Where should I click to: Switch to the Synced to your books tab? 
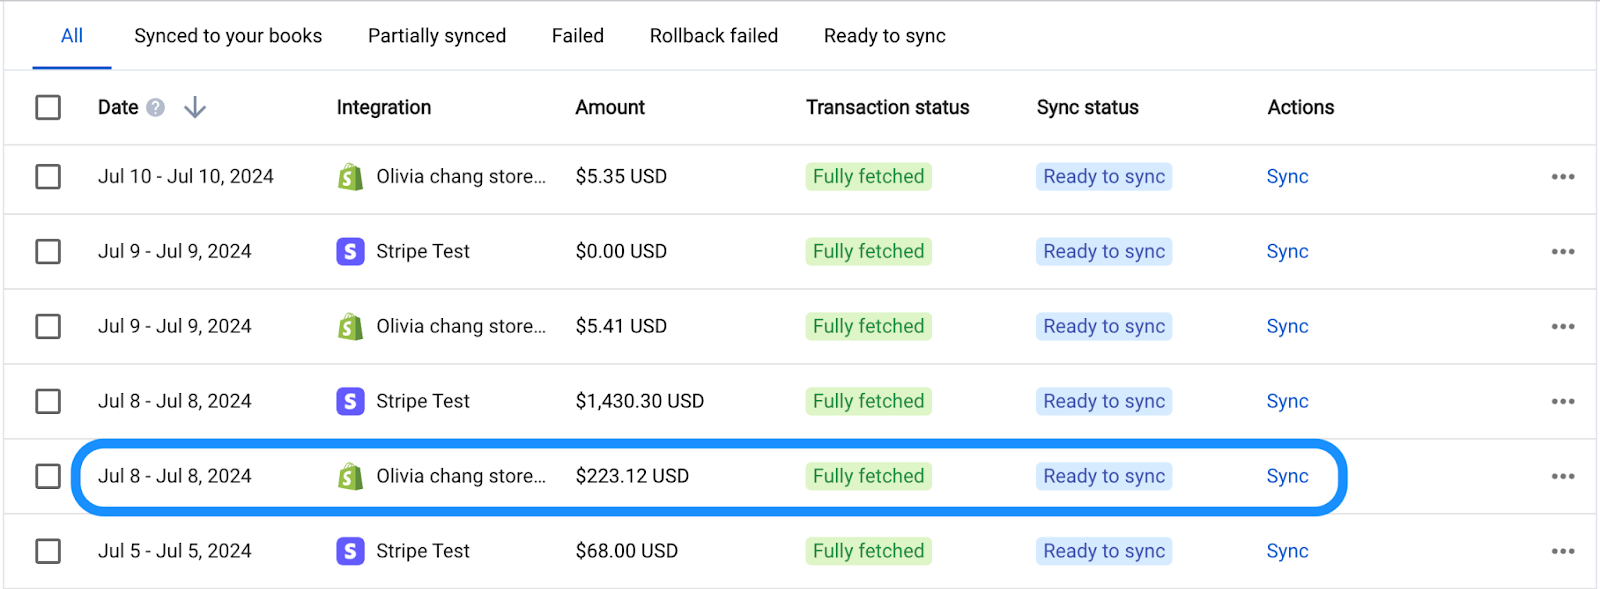coord(228,36)
